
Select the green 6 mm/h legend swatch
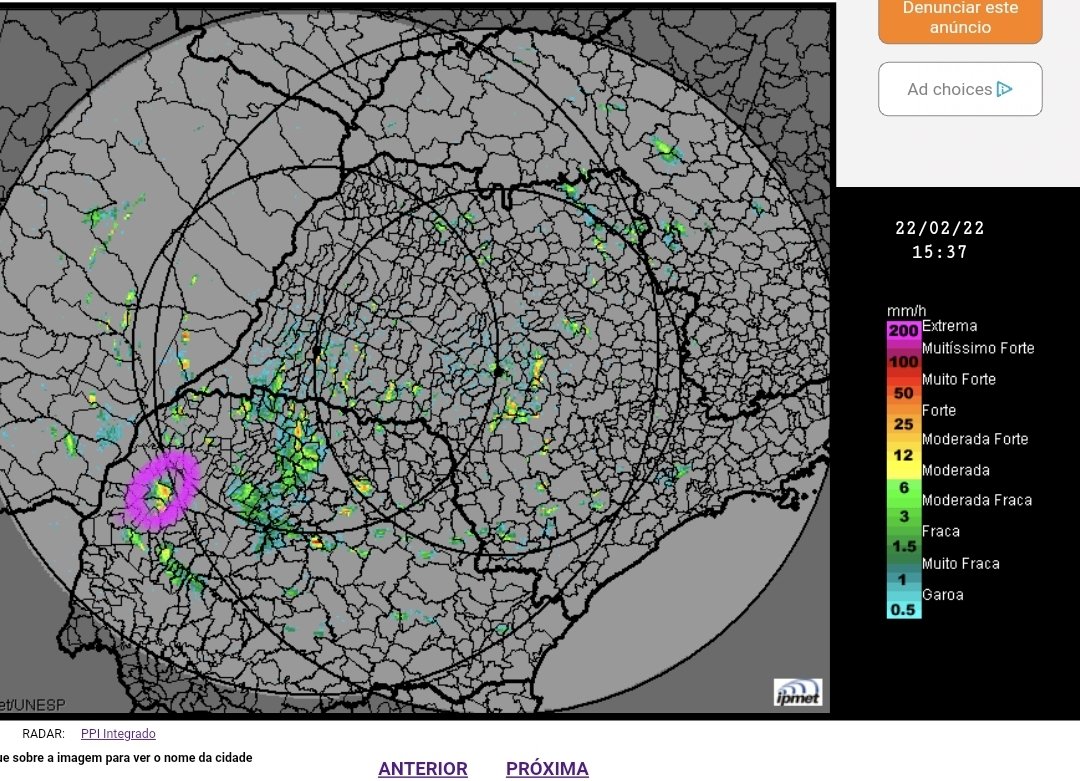[903, 486]
